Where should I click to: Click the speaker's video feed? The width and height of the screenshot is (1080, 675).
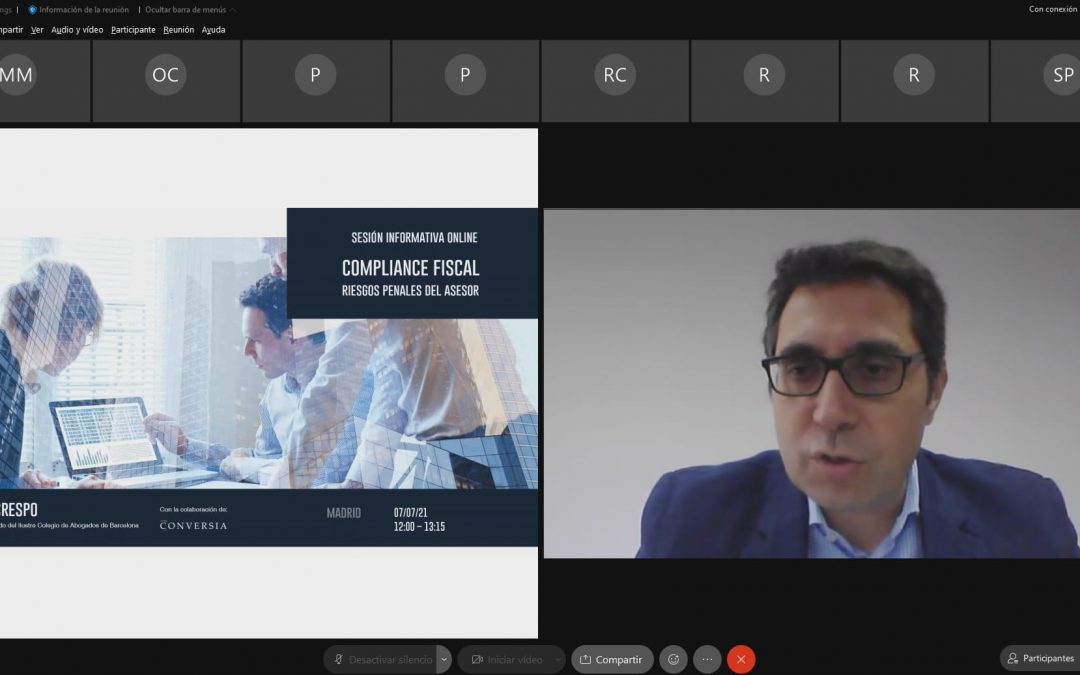click(812, 384)
